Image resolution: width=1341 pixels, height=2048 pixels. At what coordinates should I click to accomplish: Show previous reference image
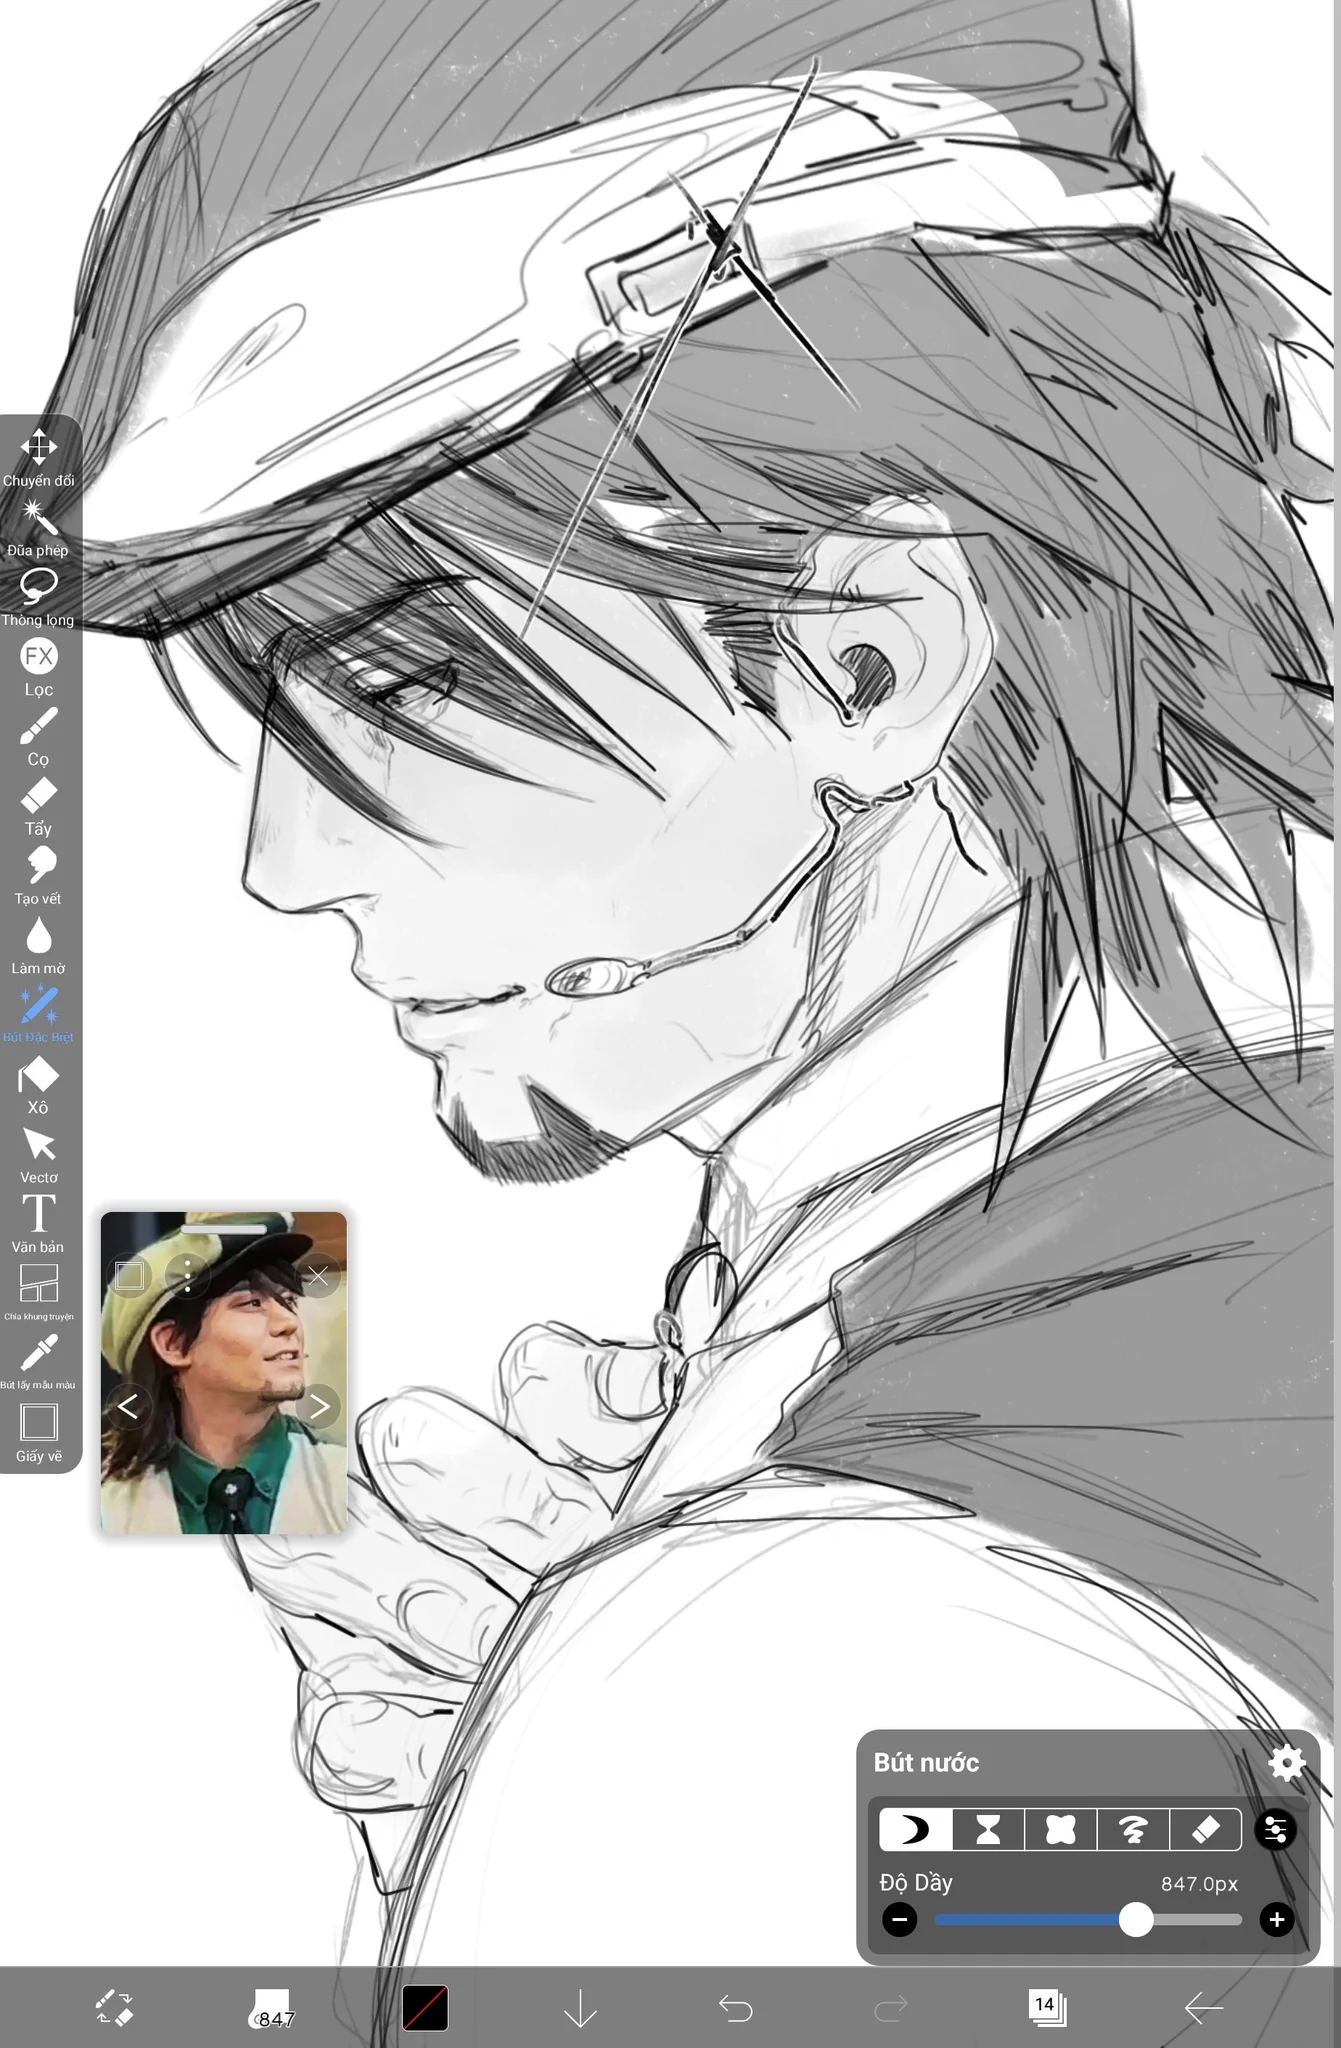coord(128,1406)
